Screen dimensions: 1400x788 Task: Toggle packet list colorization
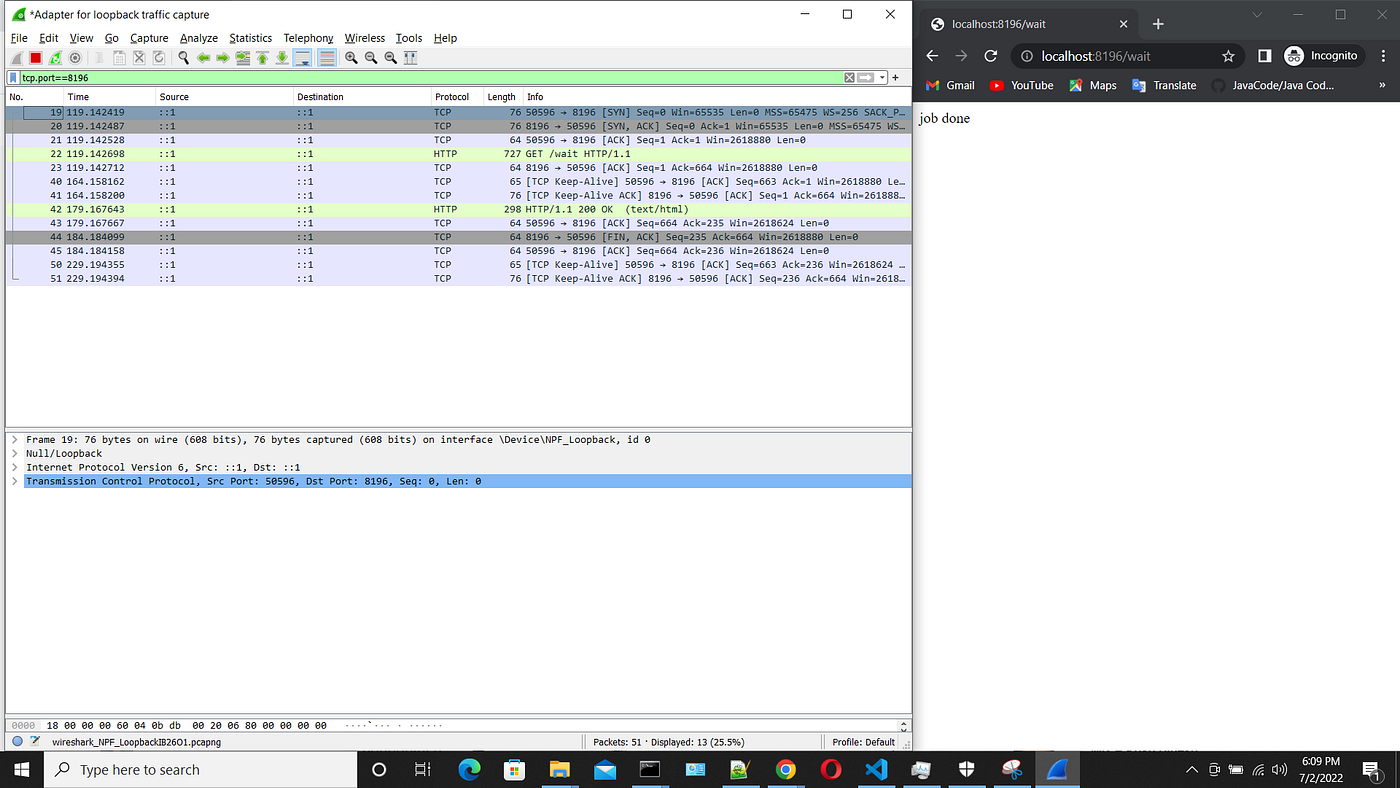(326, 58)
